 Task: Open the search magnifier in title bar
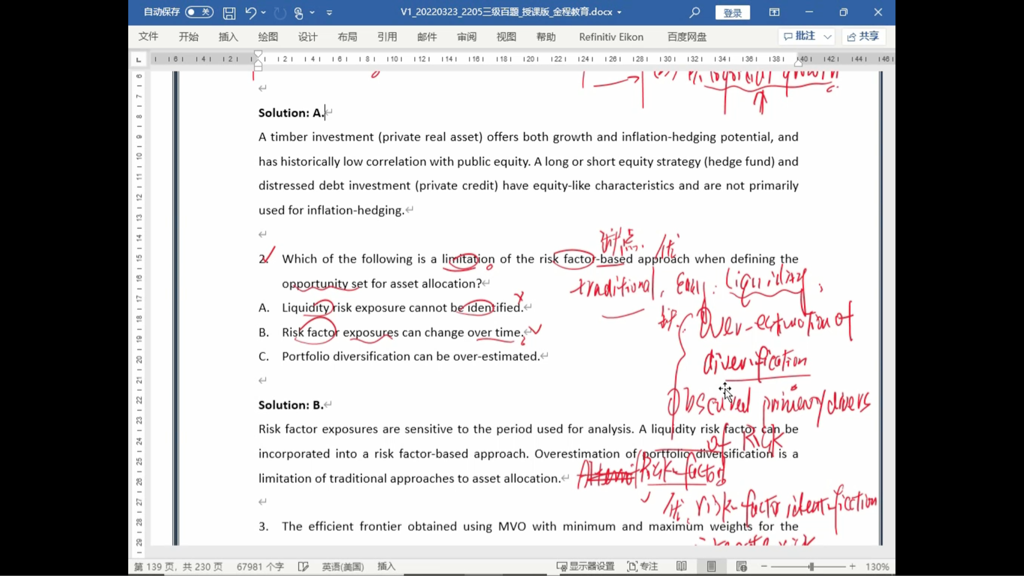pyautogui.click(x=695, y=13)
